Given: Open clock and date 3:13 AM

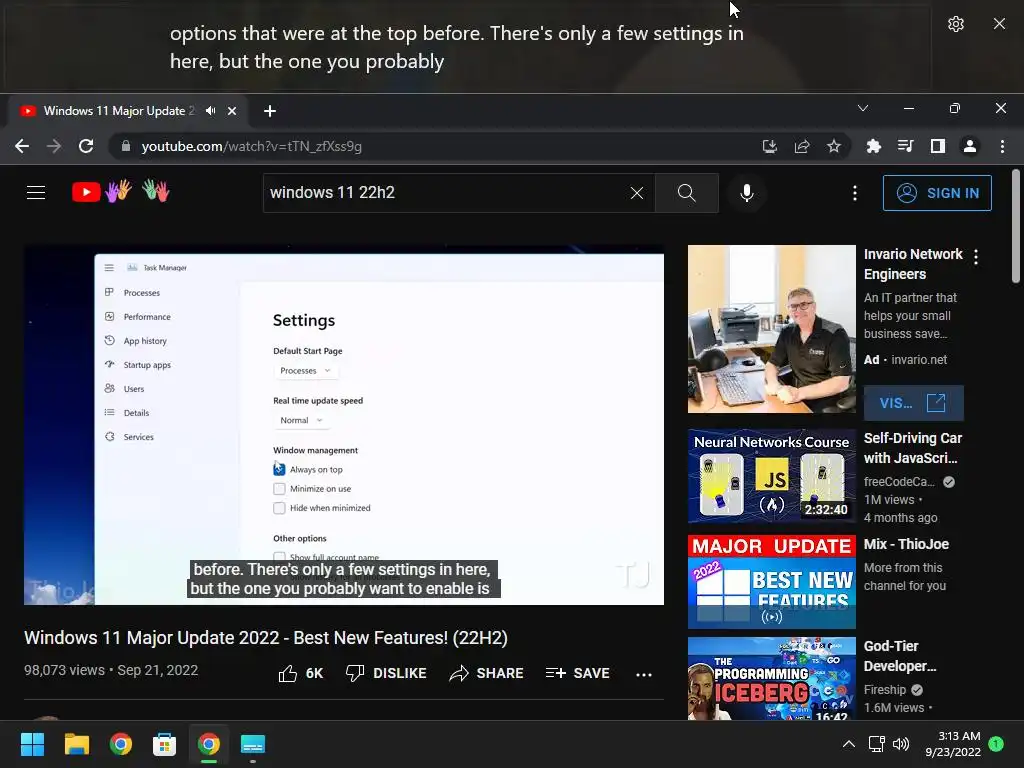Looking at the screenshot, I should pos(953,744).
